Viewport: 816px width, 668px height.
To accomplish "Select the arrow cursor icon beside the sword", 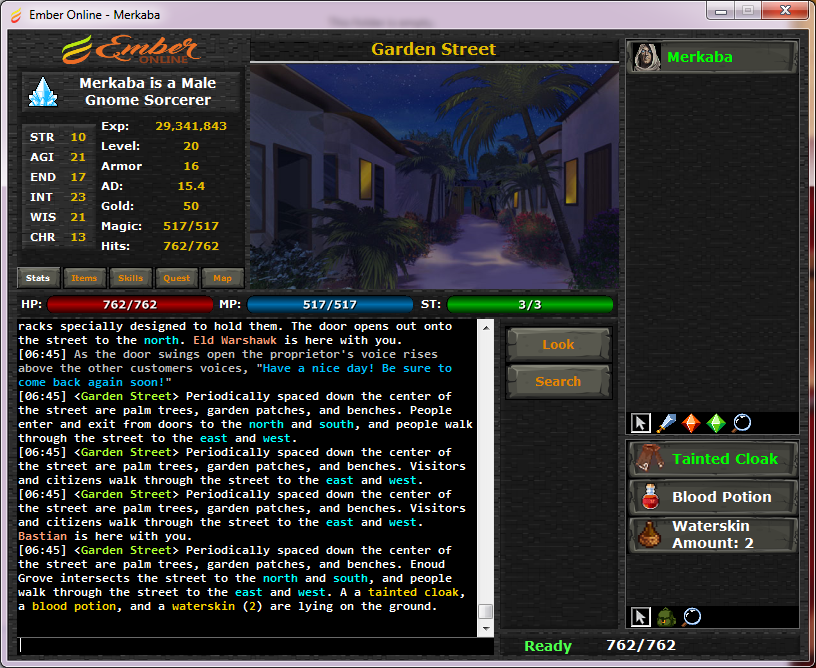I will tap(643, 423).
